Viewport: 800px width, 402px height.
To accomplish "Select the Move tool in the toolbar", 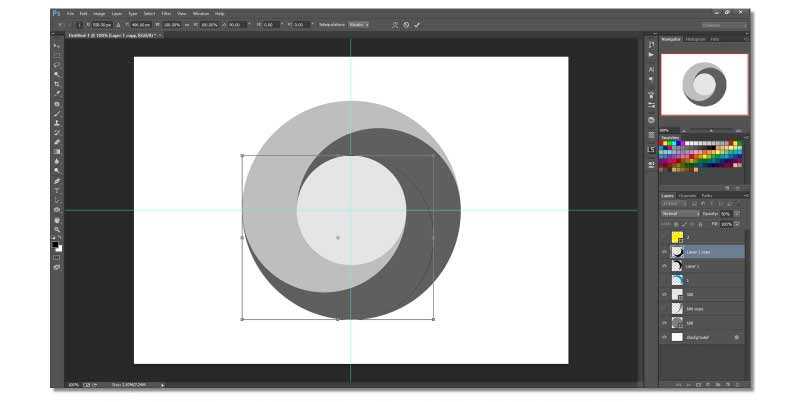I will pos(57,46).
